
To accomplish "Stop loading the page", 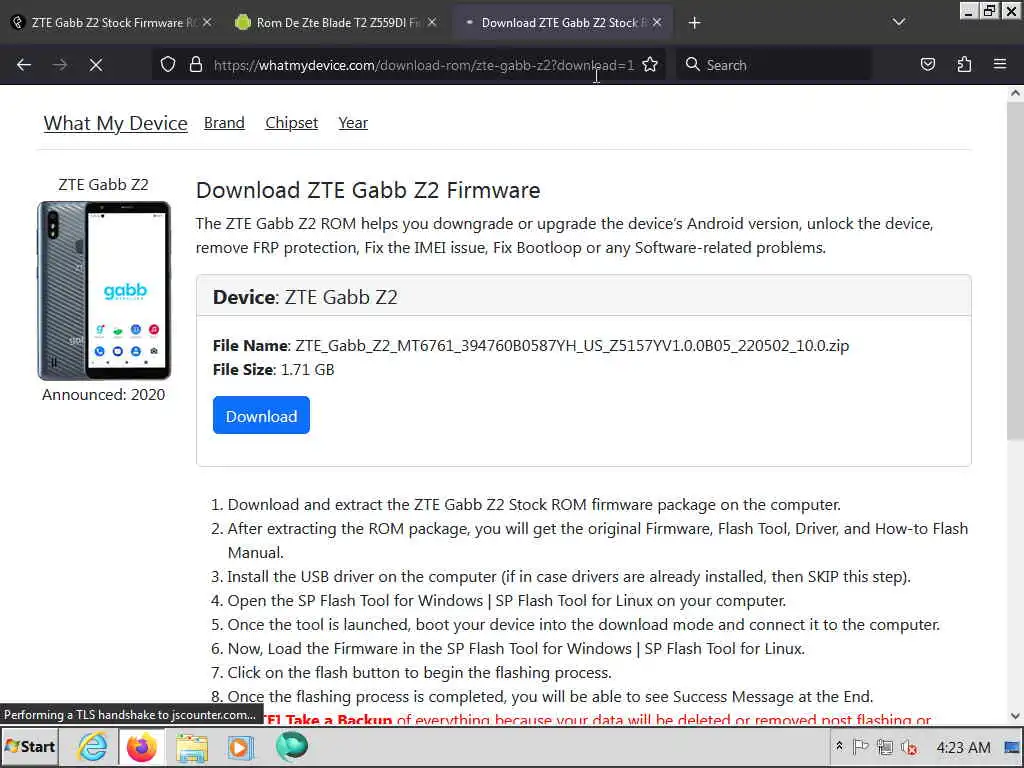I will point(95,65).
